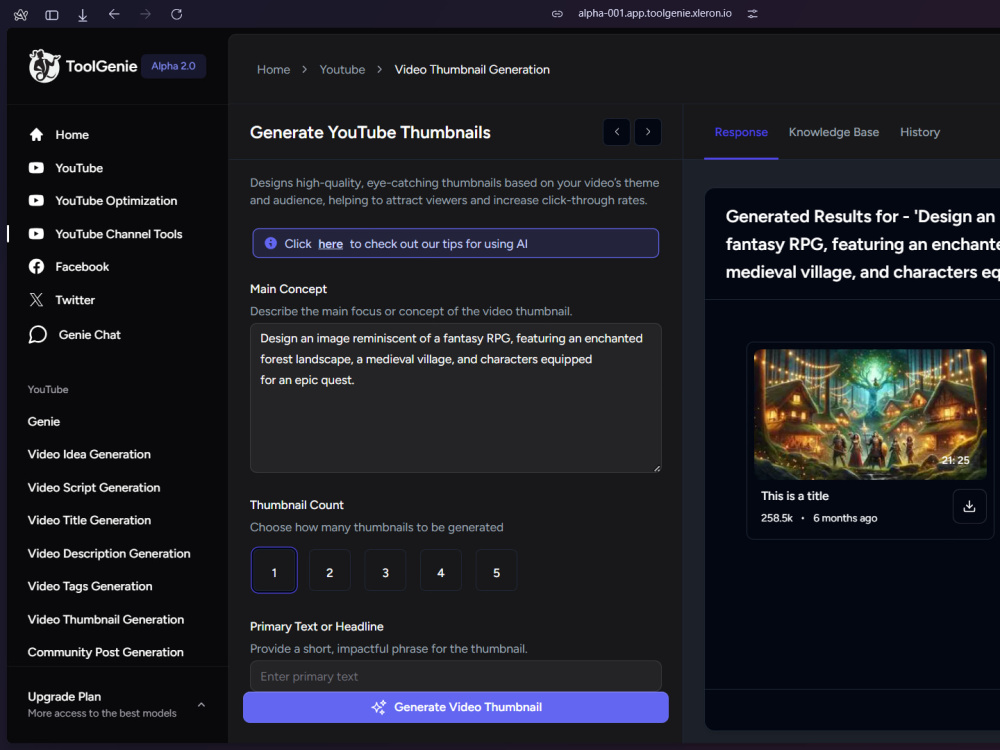This screenshot has width=1000, height=750.
Task: Click the Alpha 2.0 badge
Action: click(173, 66)
